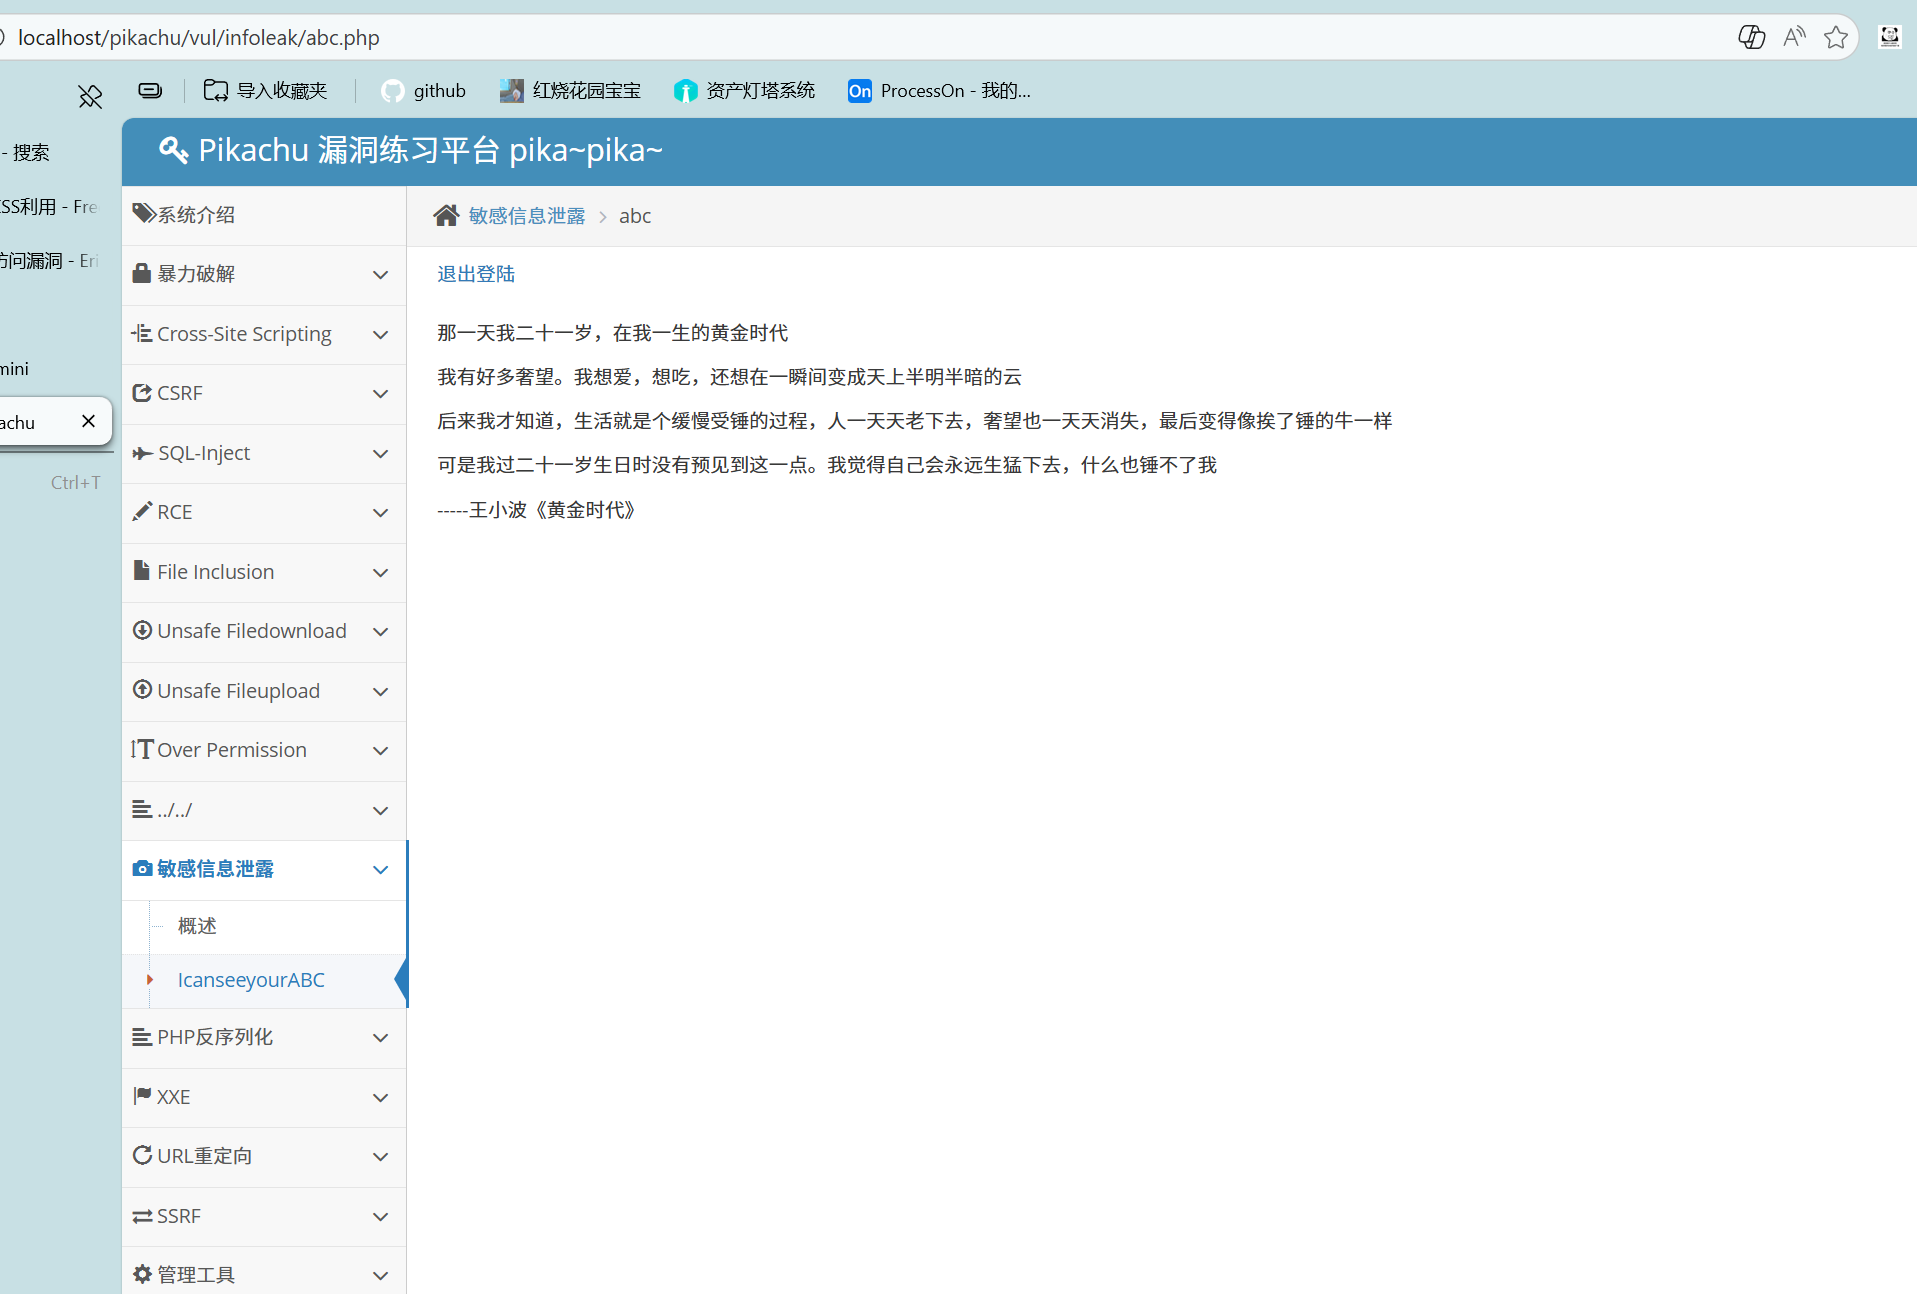Image resolution: width=1917 pixels, height=1294 pixels.
Task: Open the ProcessOn bookmark
Action: [939, 91]
